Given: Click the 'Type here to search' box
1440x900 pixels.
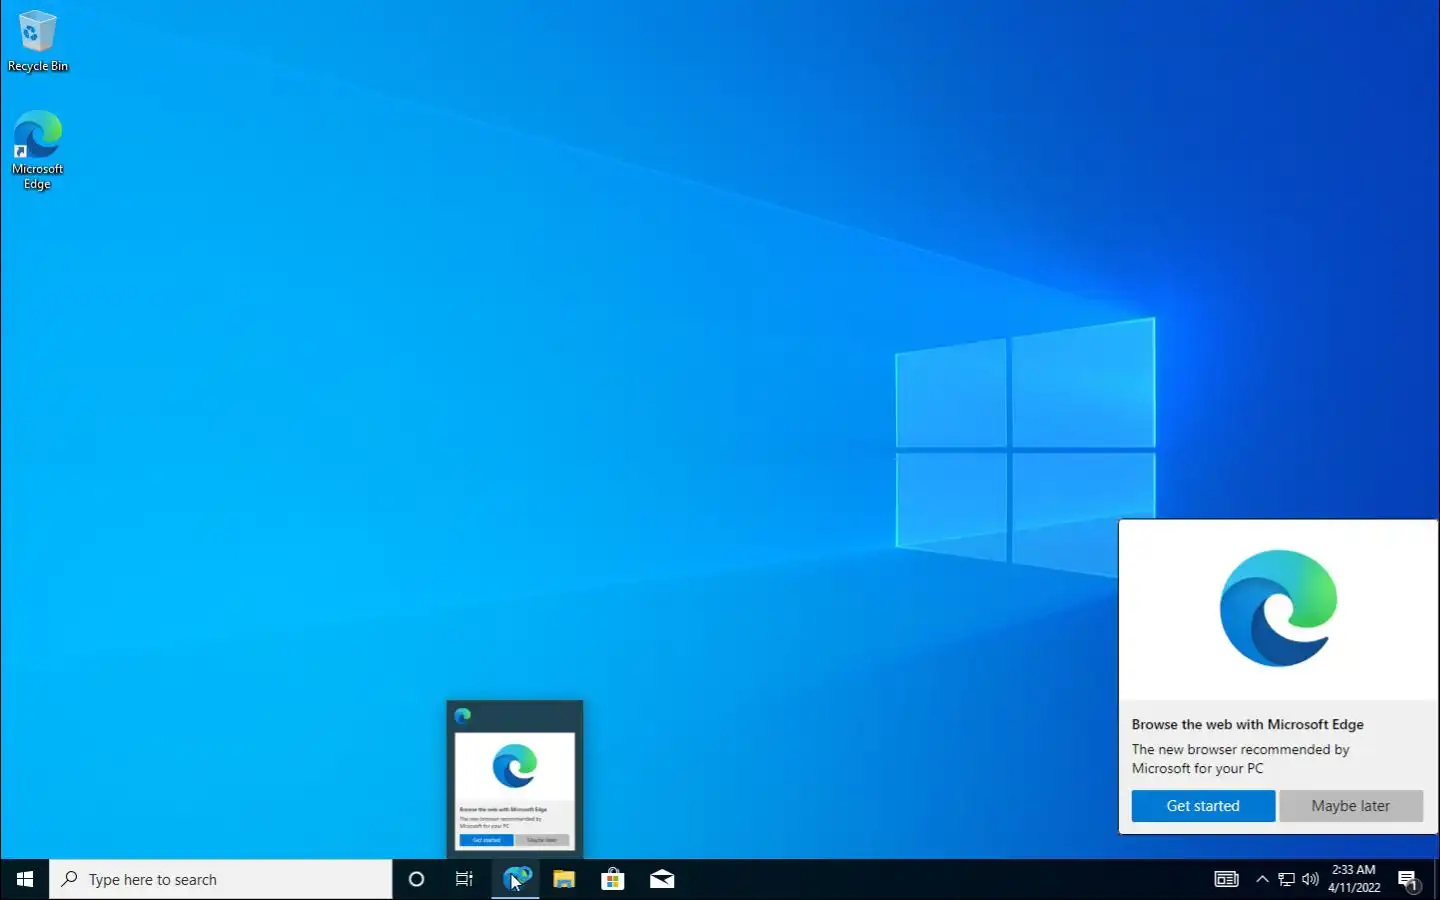Looking at the screenshot, I should [221, 879].
